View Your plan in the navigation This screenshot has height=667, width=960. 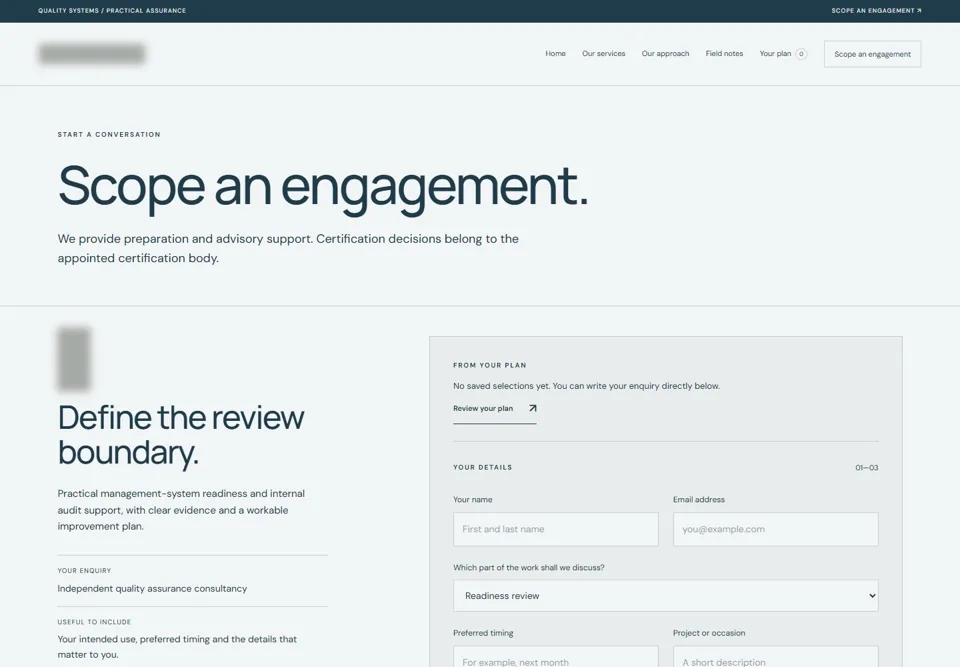point(775,54)
